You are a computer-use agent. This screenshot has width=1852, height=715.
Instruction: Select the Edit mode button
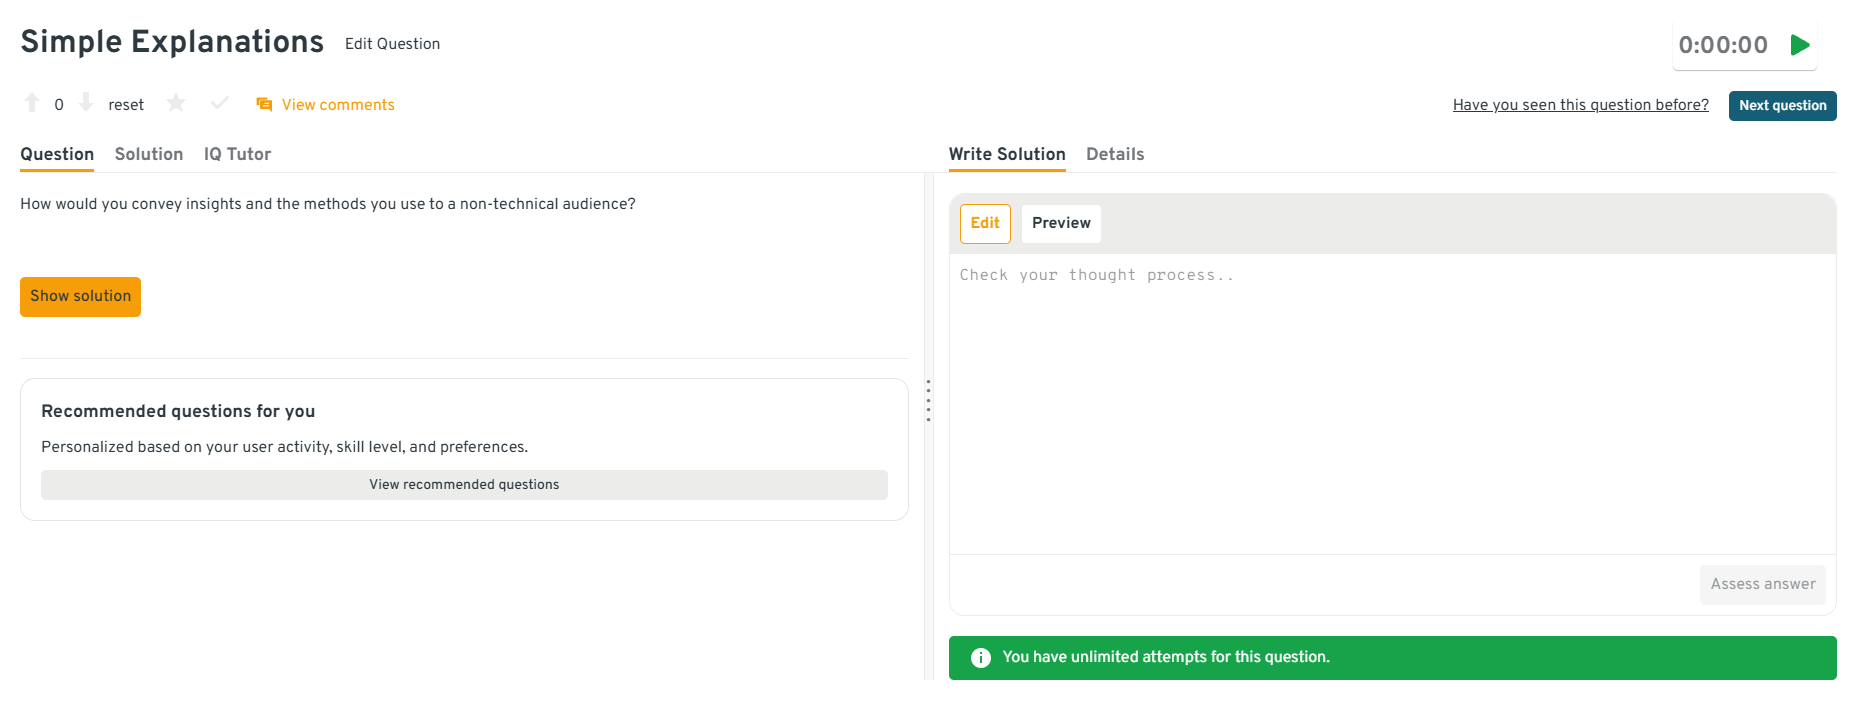(985, 224)
